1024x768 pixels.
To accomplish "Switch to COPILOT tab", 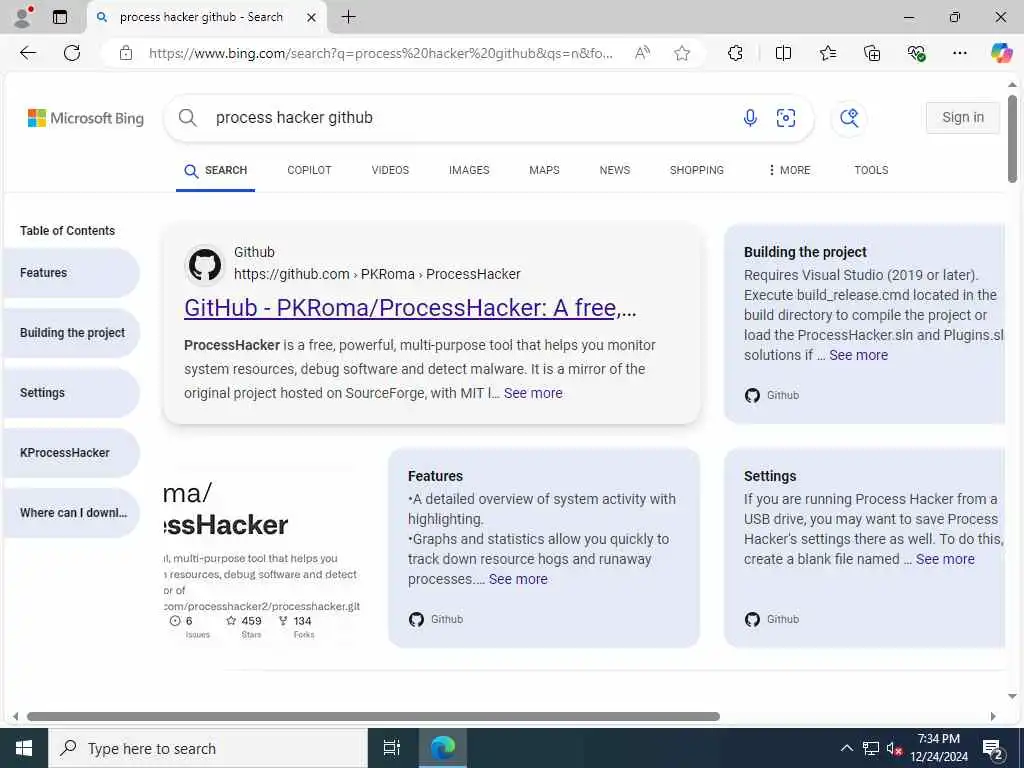I will [x=310, y=170].
